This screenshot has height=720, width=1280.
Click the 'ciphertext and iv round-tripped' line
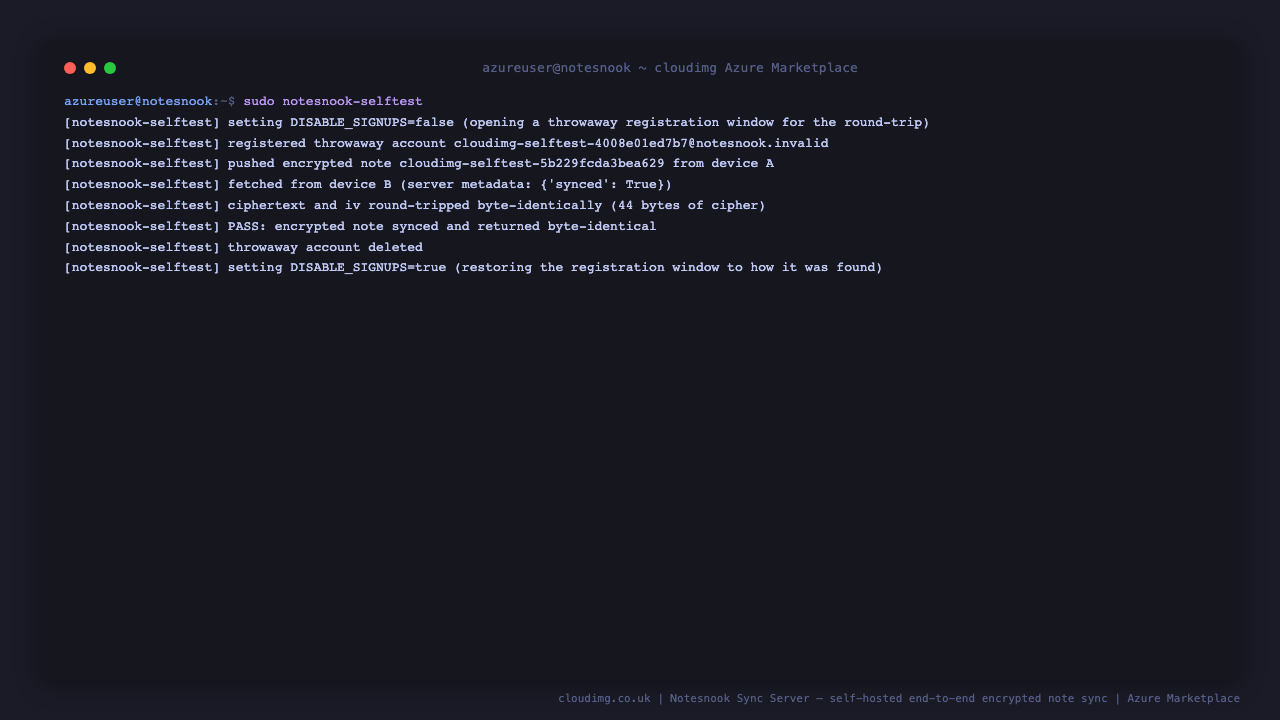(x=415, y=206)
